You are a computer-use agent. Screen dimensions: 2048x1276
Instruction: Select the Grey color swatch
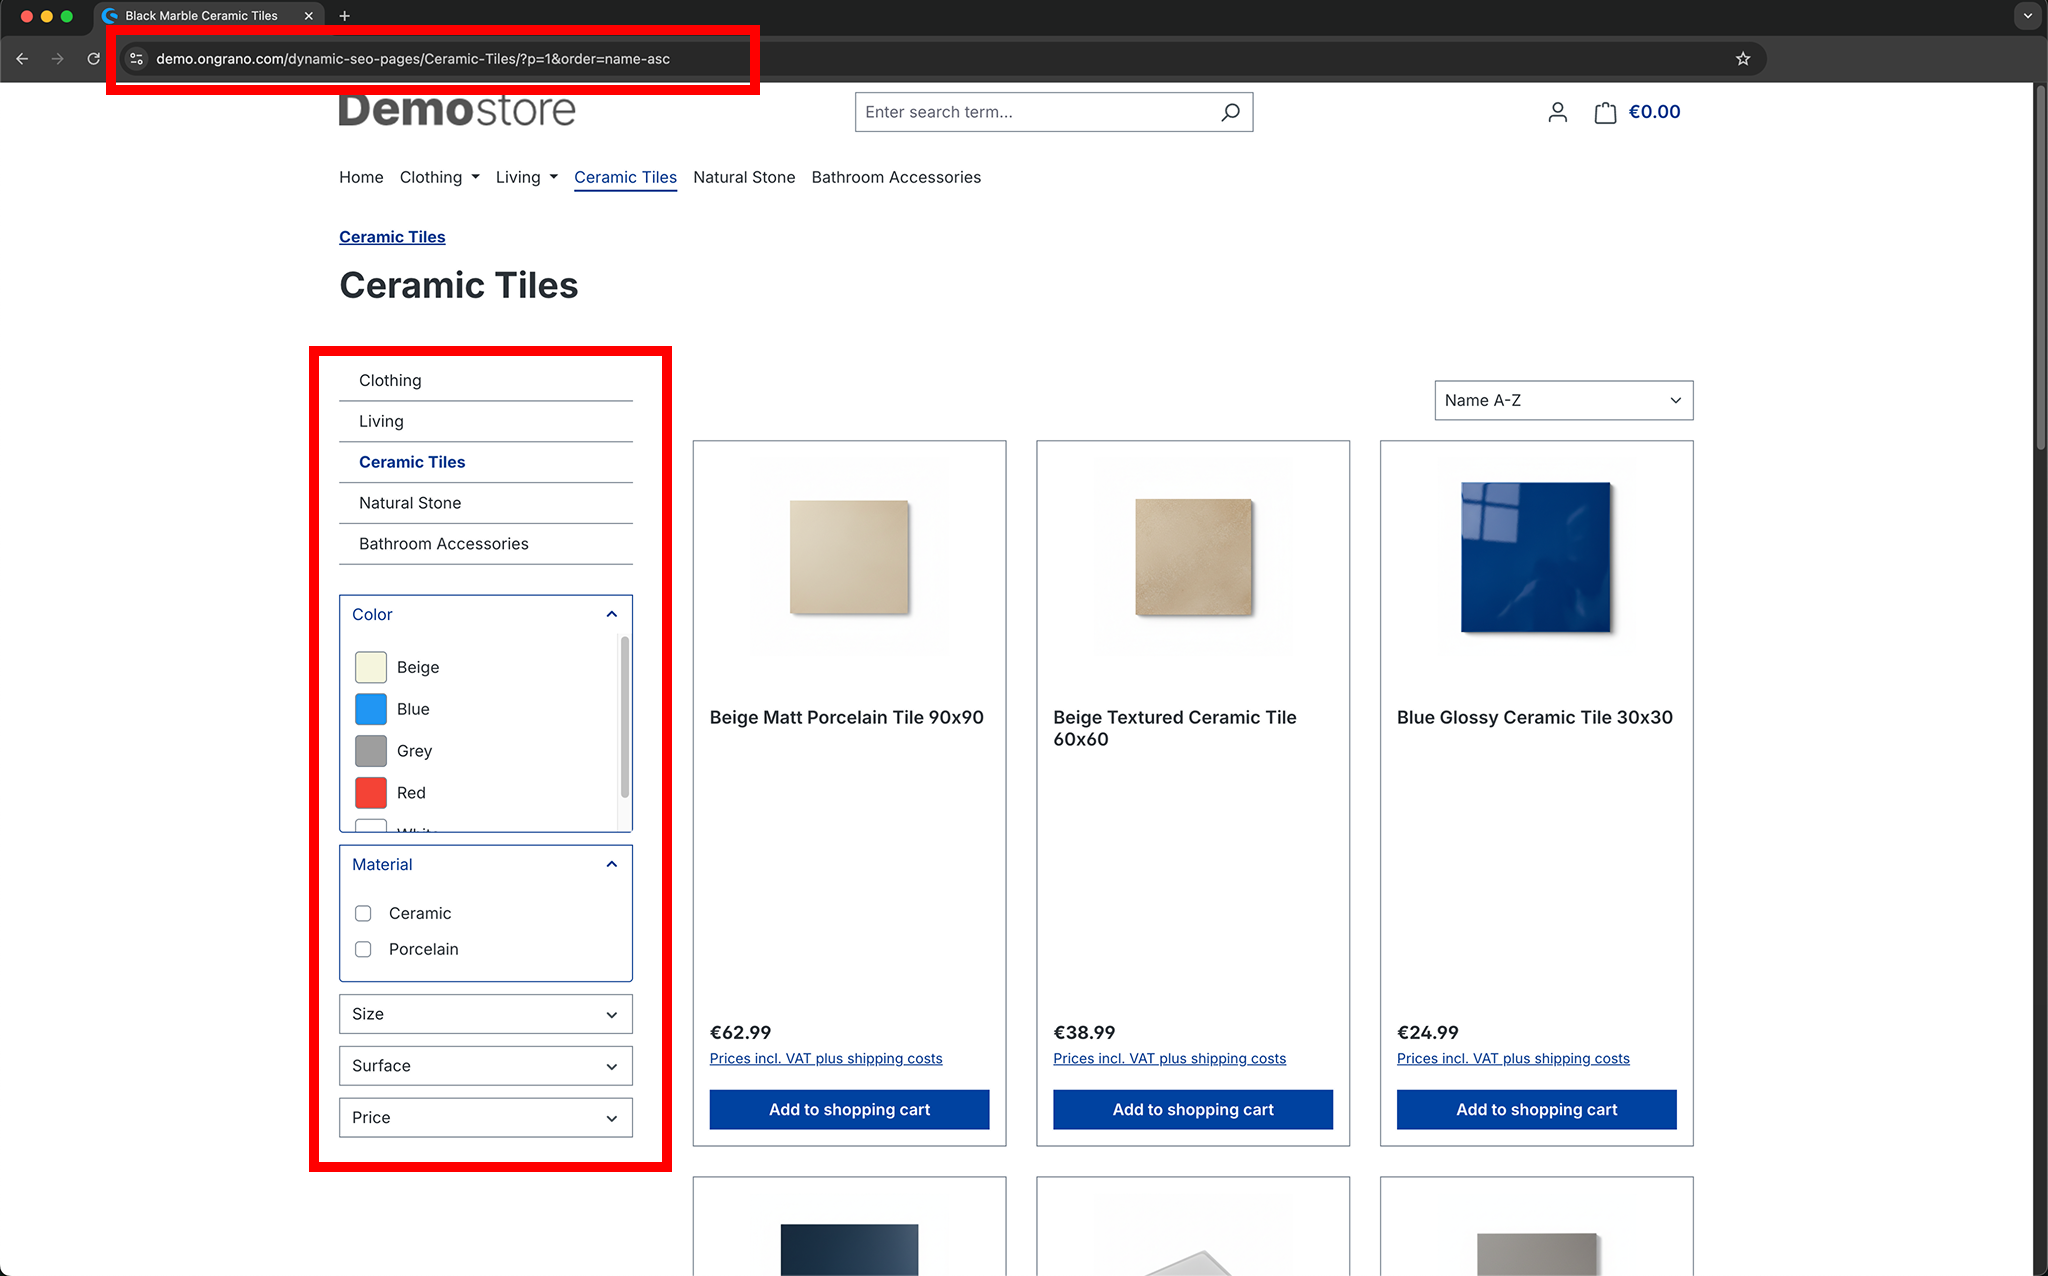[371, 751]
